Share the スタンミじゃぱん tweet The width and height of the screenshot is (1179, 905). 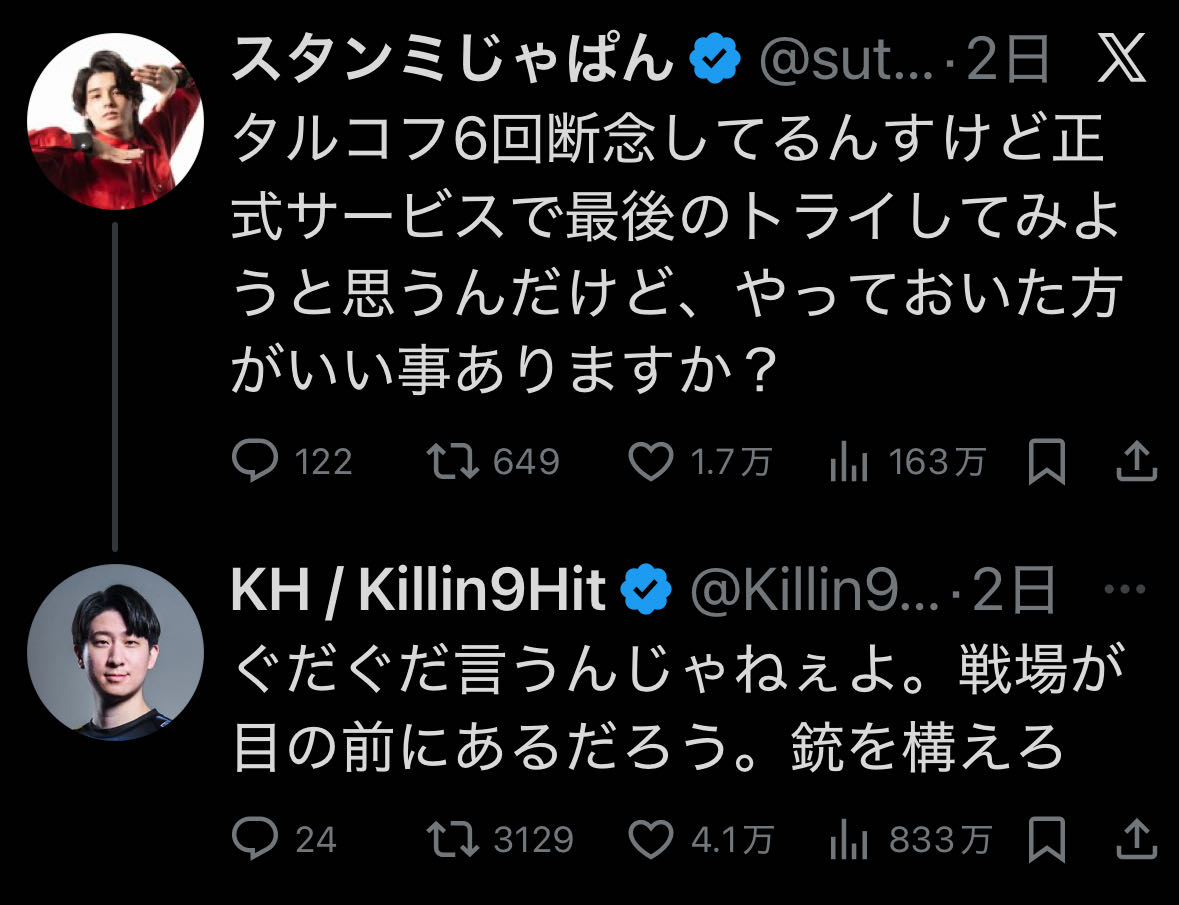1135,461
